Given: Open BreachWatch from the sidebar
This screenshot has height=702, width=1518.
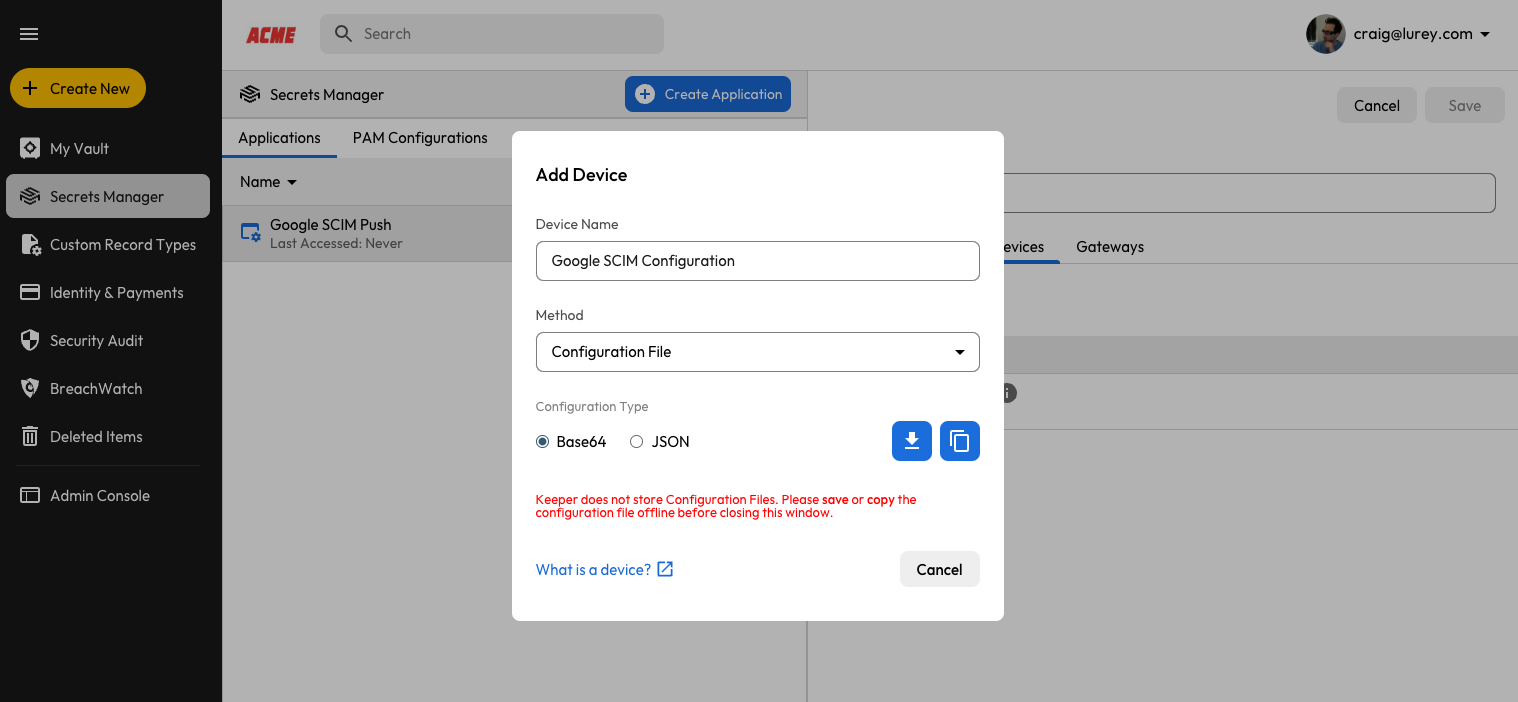Looking at the screenshot, I should pos(96,388).
